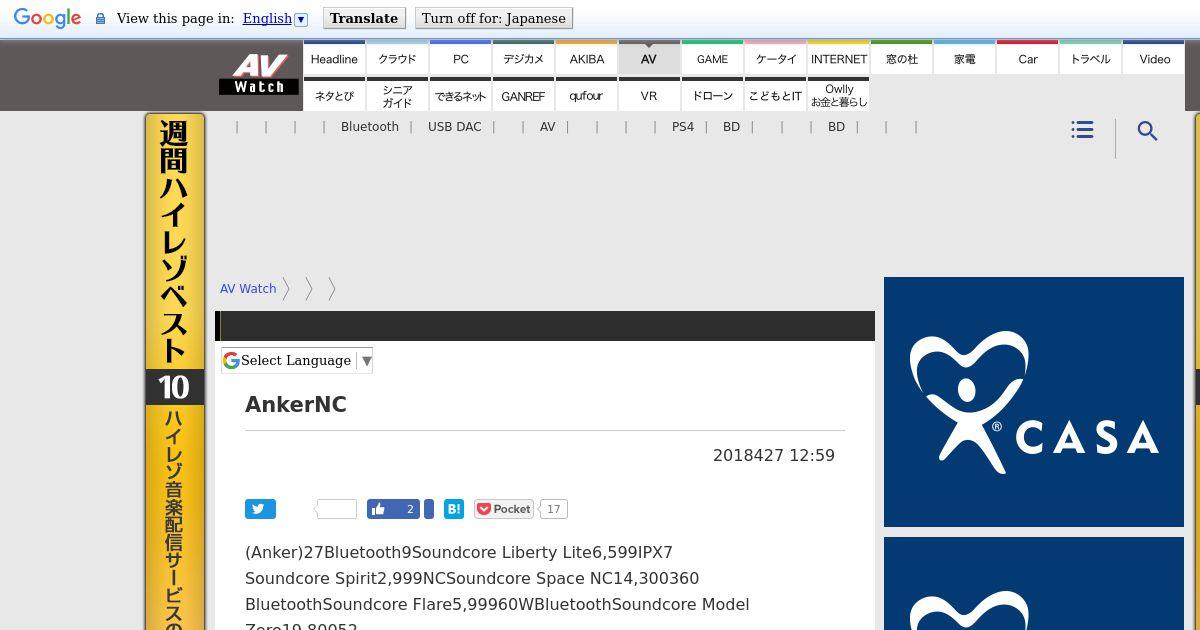Go to the 家電 tab
Screen dimensions: 1200x630
click(965, 58)
